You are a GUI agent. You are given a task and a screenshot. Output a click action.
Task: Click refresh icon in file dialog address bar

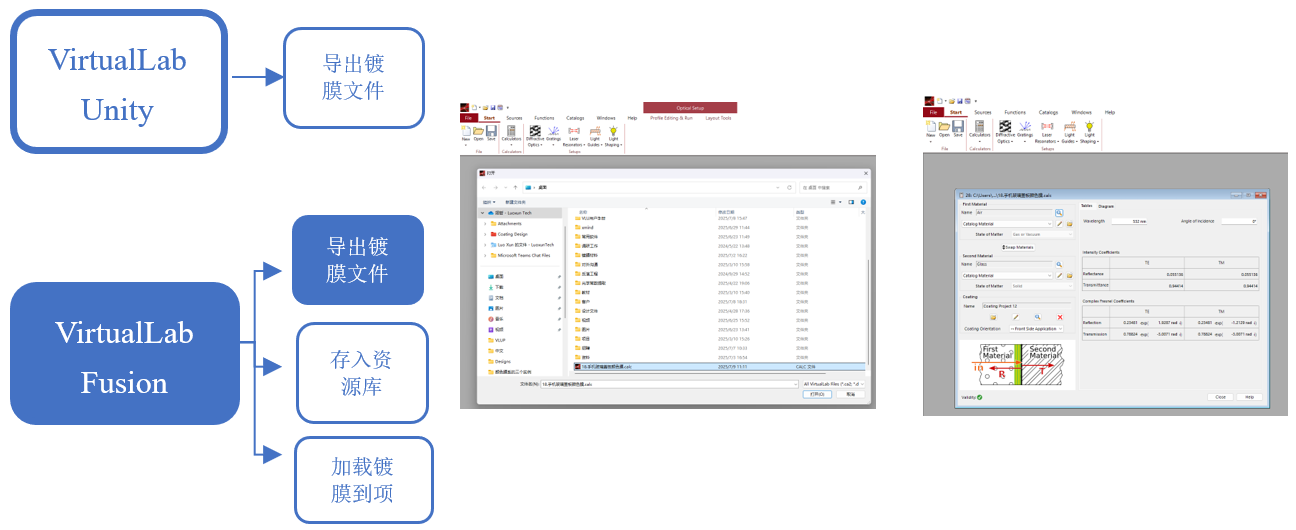click(789, 187)
